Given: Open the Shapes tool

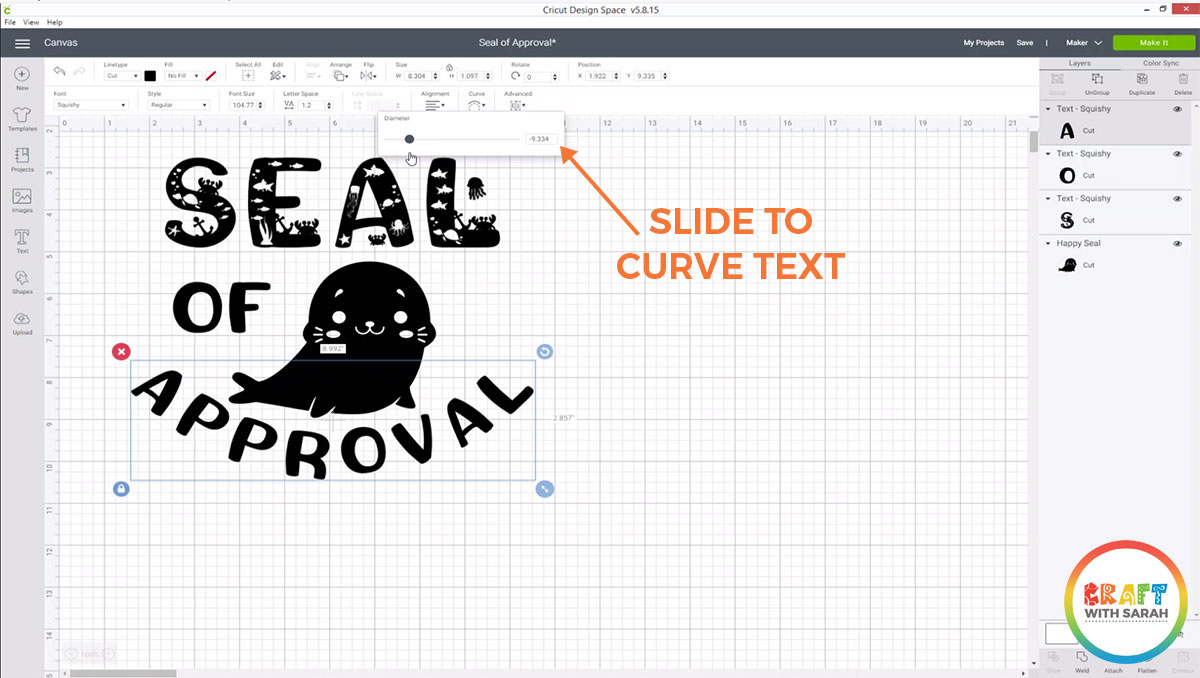Looking at the screenshot, I should click(x=21, y=278).
